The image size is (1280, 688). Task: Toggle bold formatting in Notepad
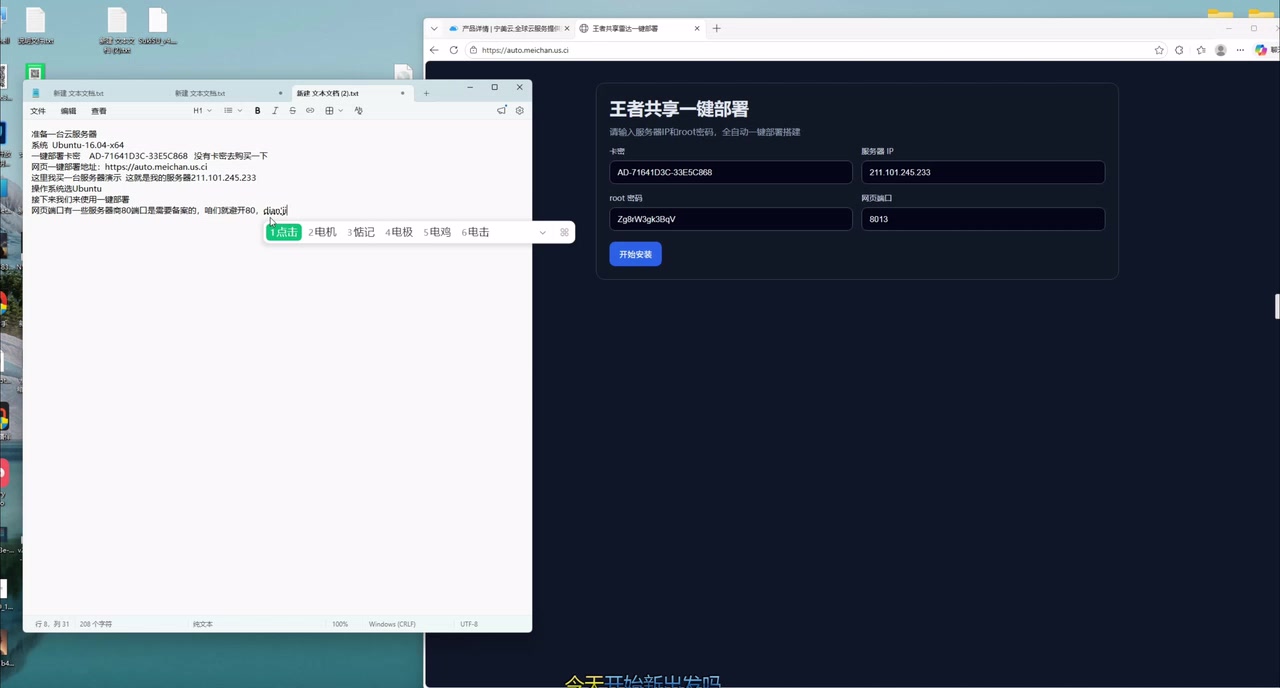click(257, 111)
